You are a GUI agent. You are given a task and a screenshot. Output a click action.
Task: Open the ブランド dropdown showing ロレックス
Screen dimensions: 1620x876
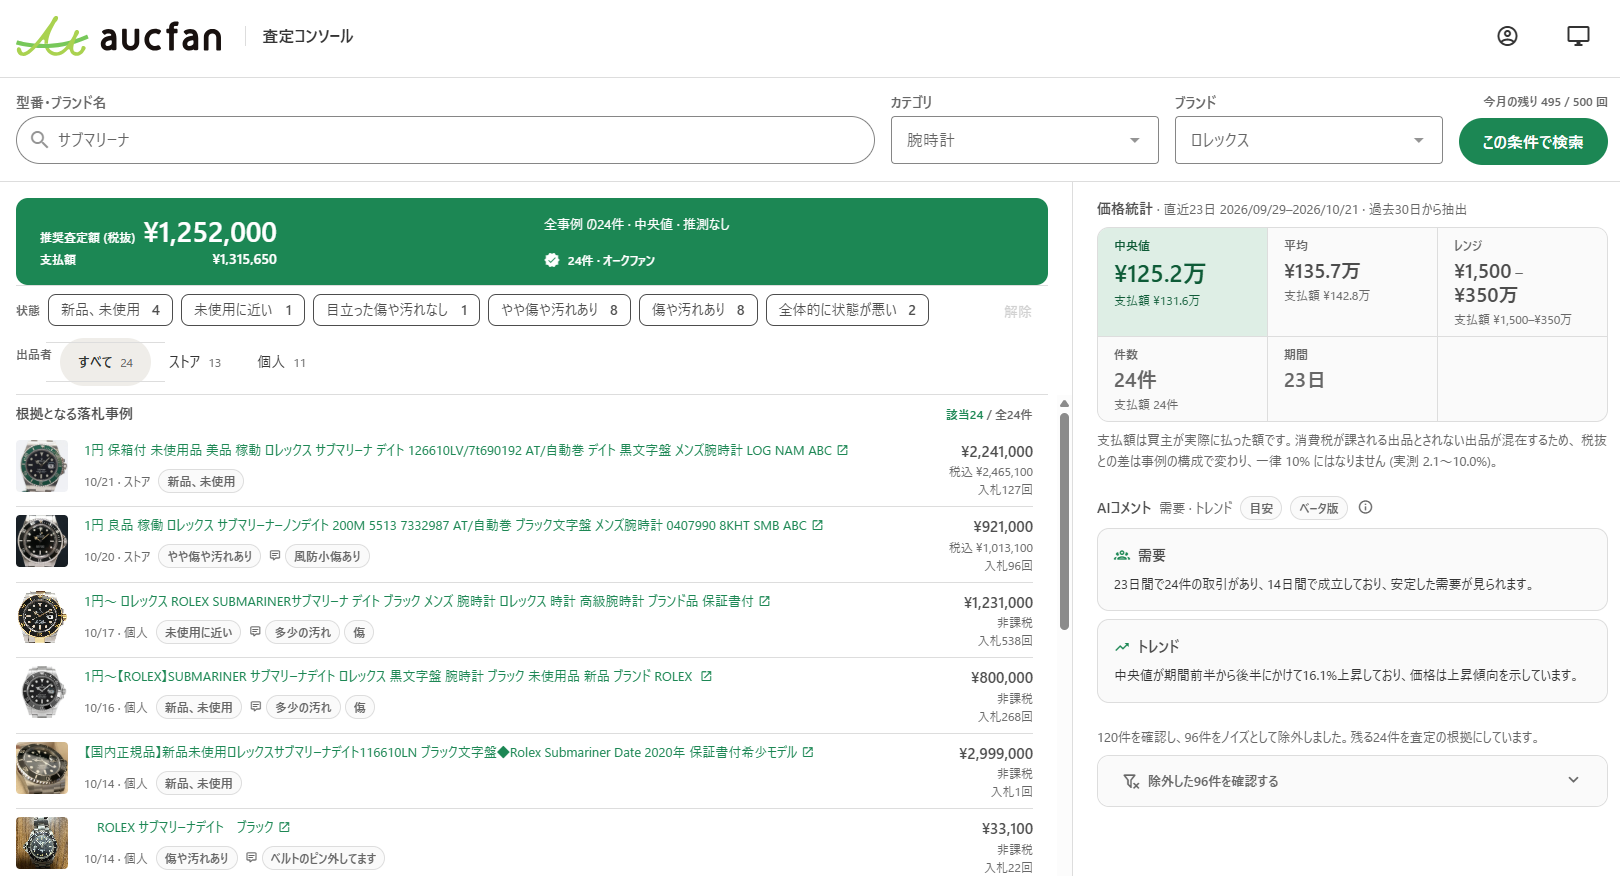tap(1308, 140)
